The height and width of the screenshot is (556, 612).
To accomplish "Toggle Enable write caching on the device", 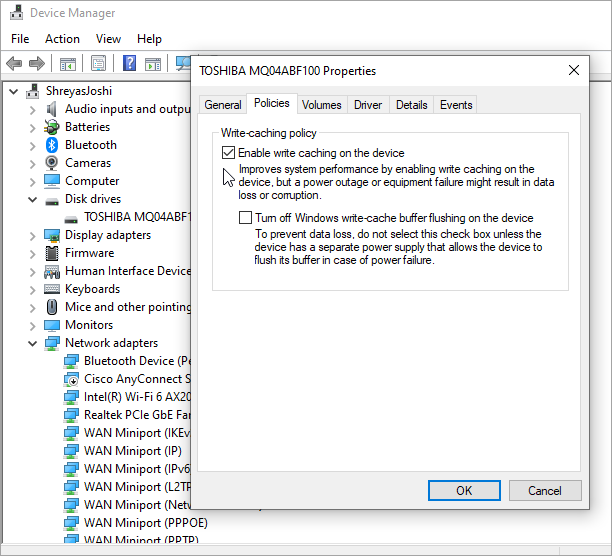I will click(x=228, y=153).
